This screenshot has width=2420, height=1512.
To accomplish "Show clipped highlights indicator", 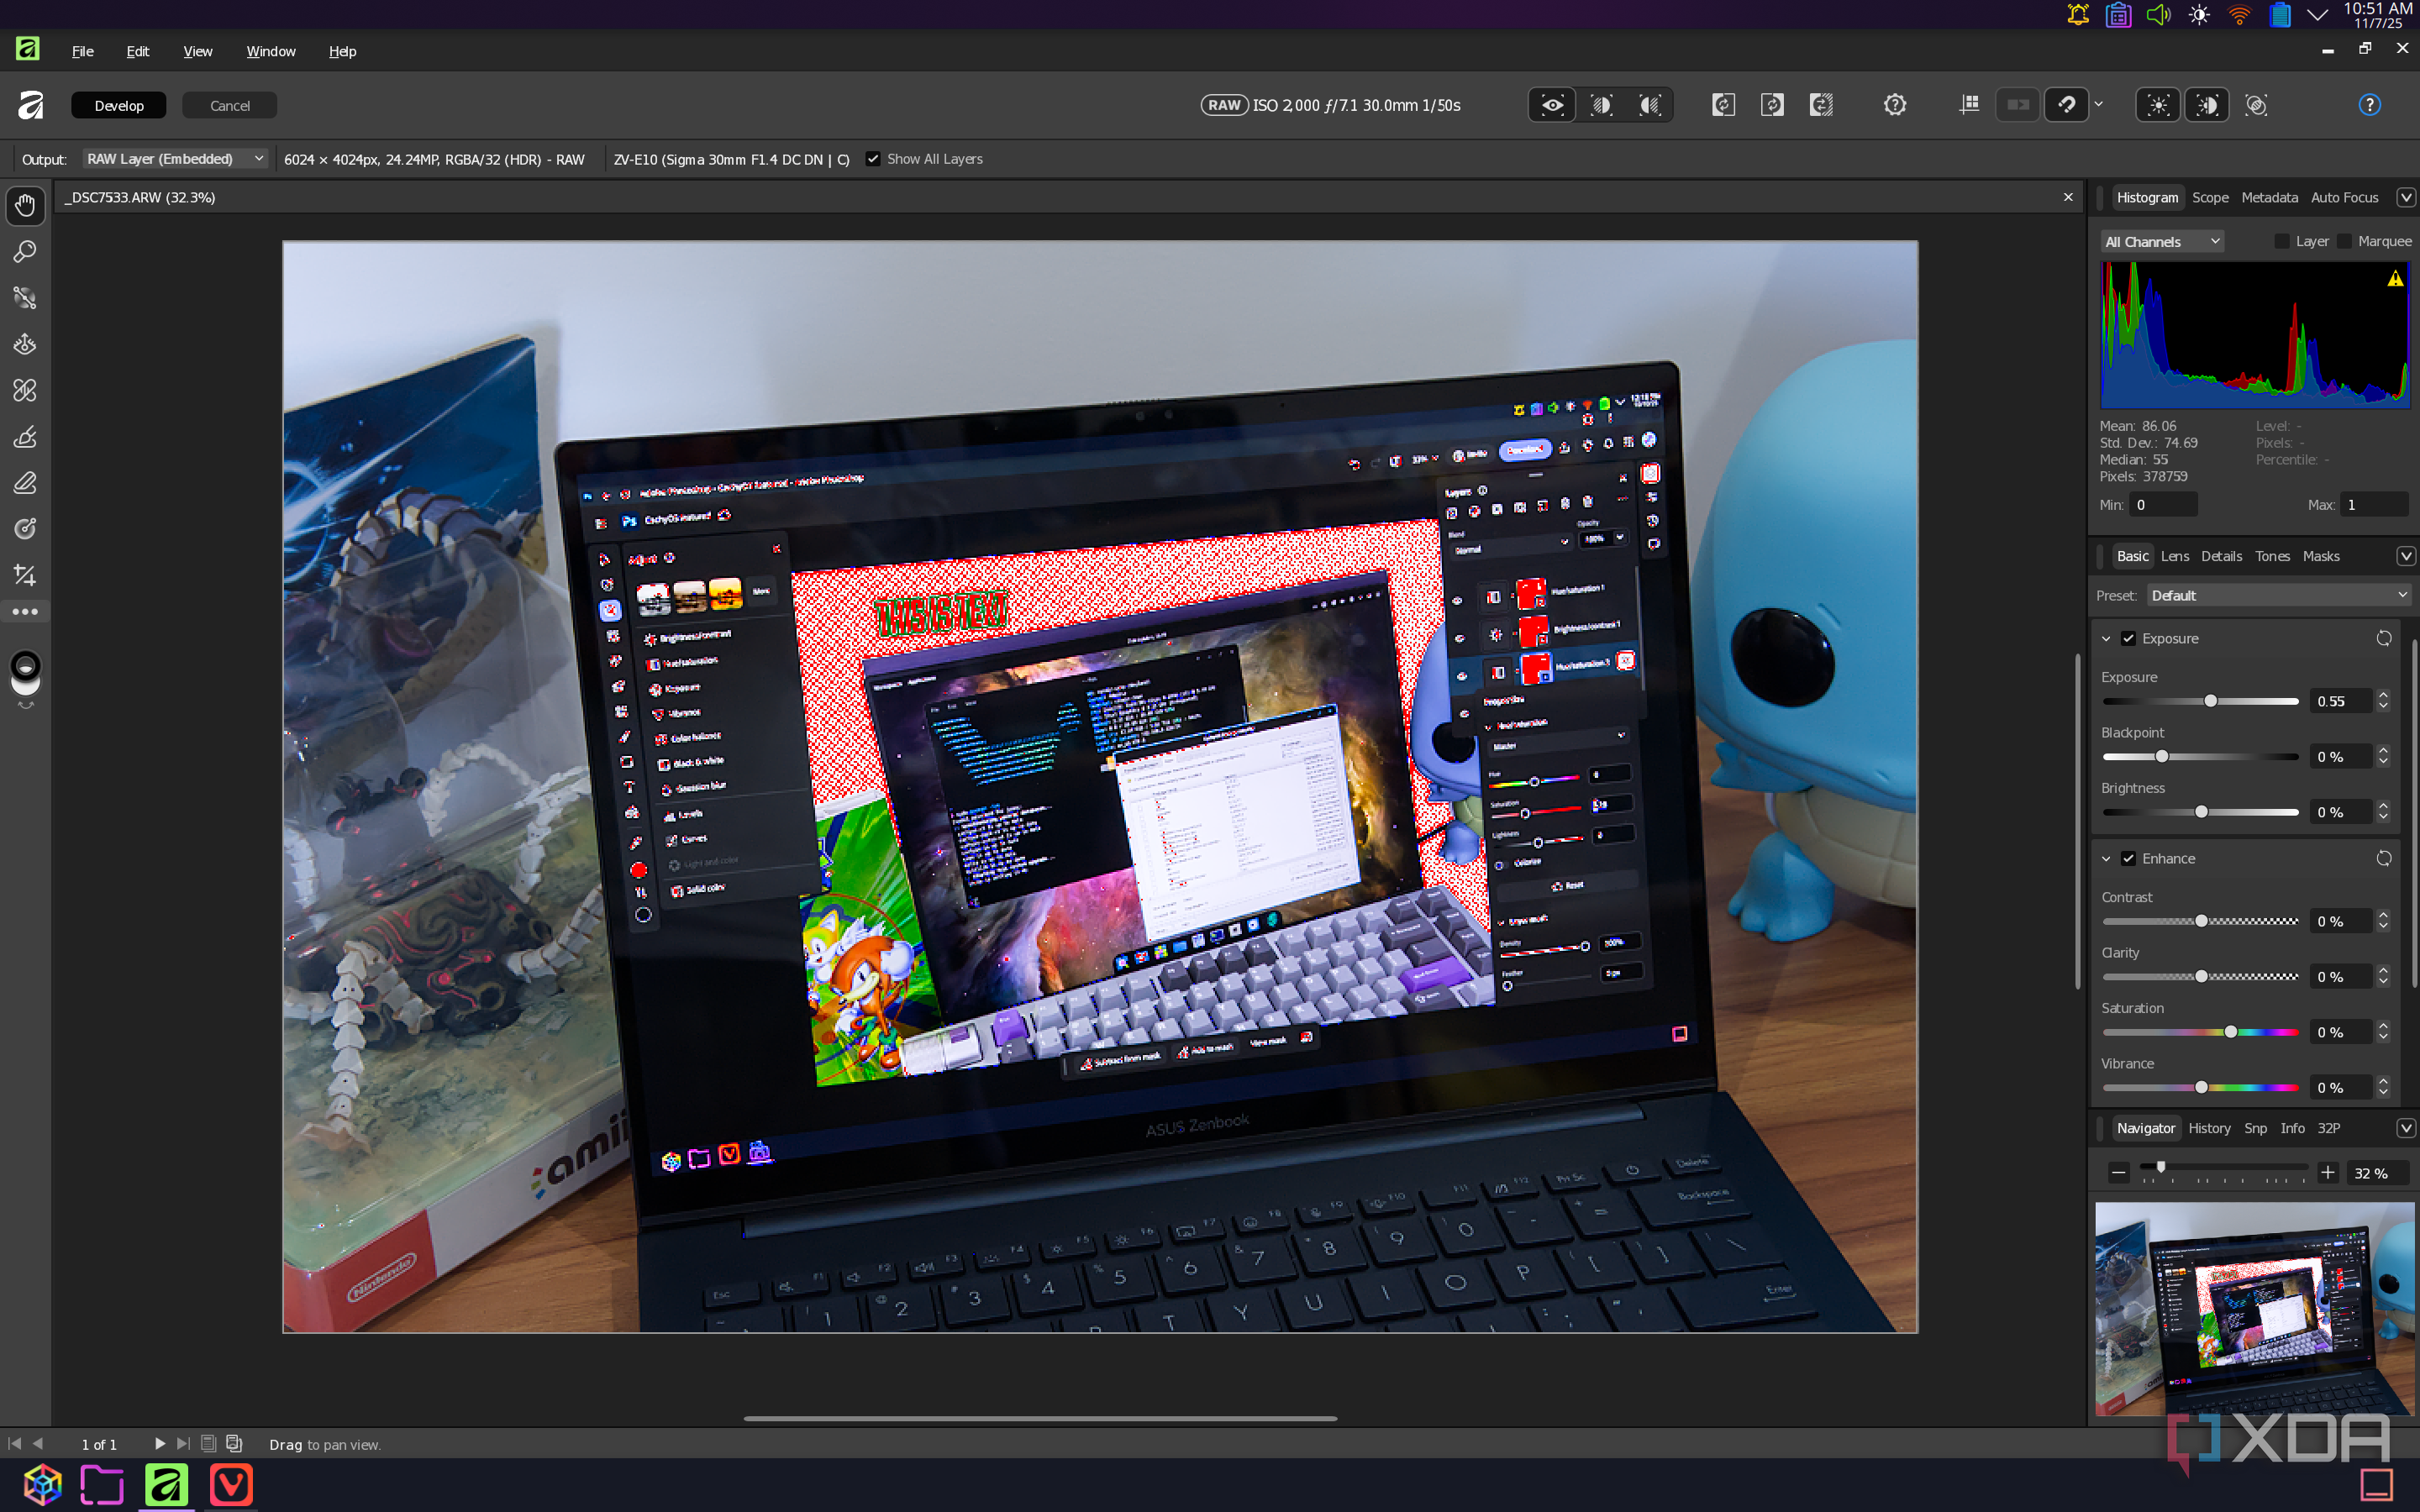I will pyautogui.click(x=2158, y=105).
